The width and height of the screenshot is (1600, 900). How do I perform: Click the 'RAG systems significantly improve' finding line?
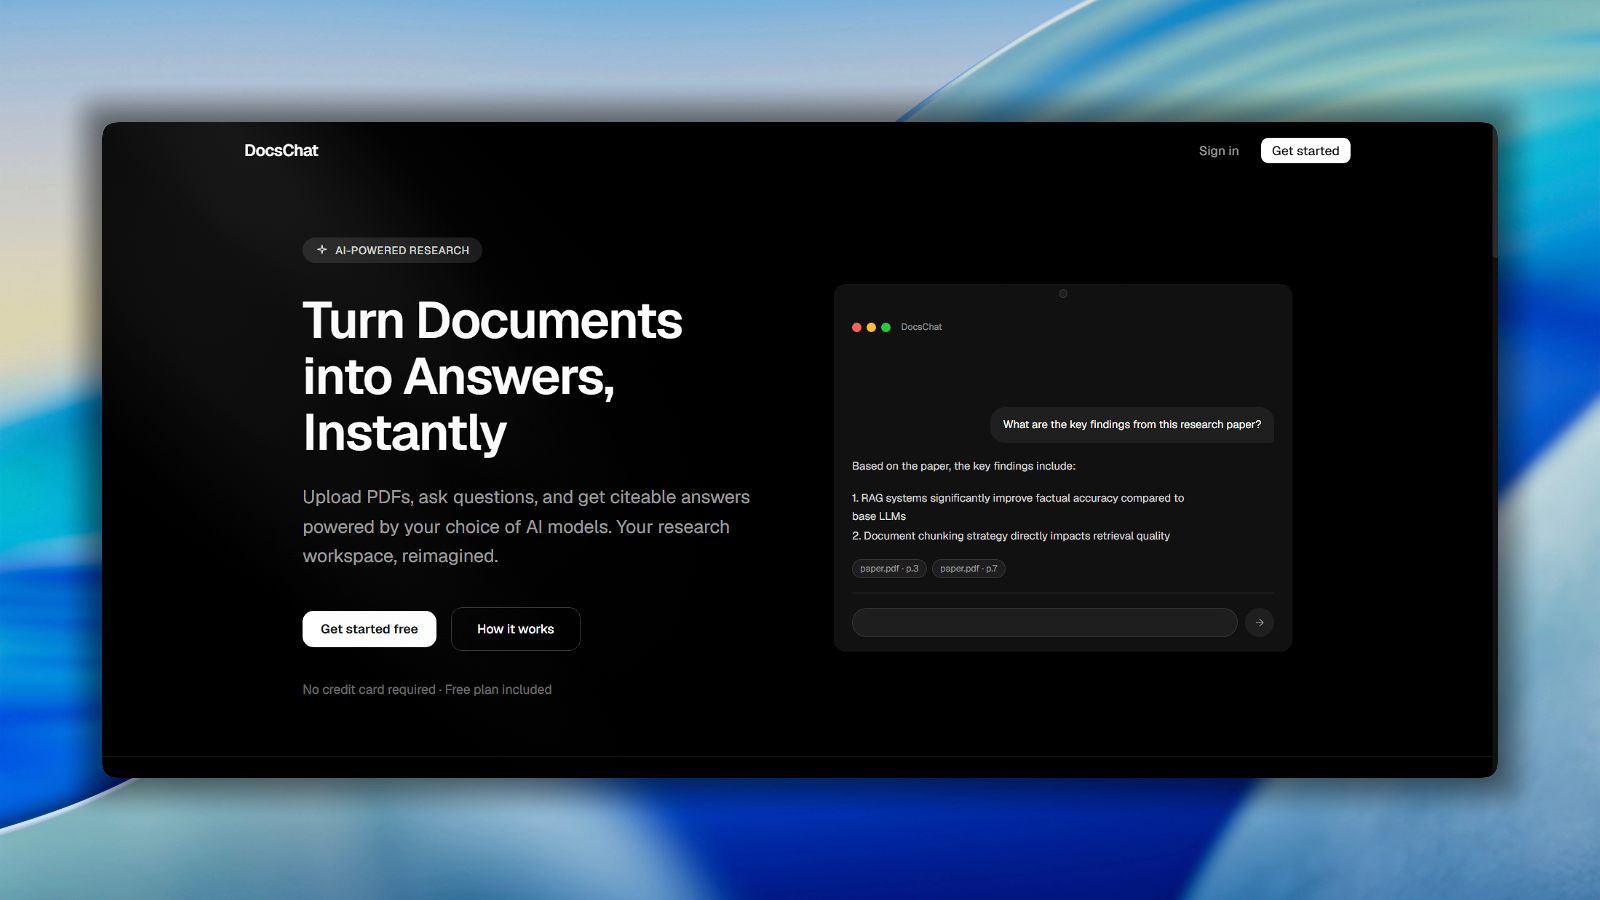point(1018,507)
